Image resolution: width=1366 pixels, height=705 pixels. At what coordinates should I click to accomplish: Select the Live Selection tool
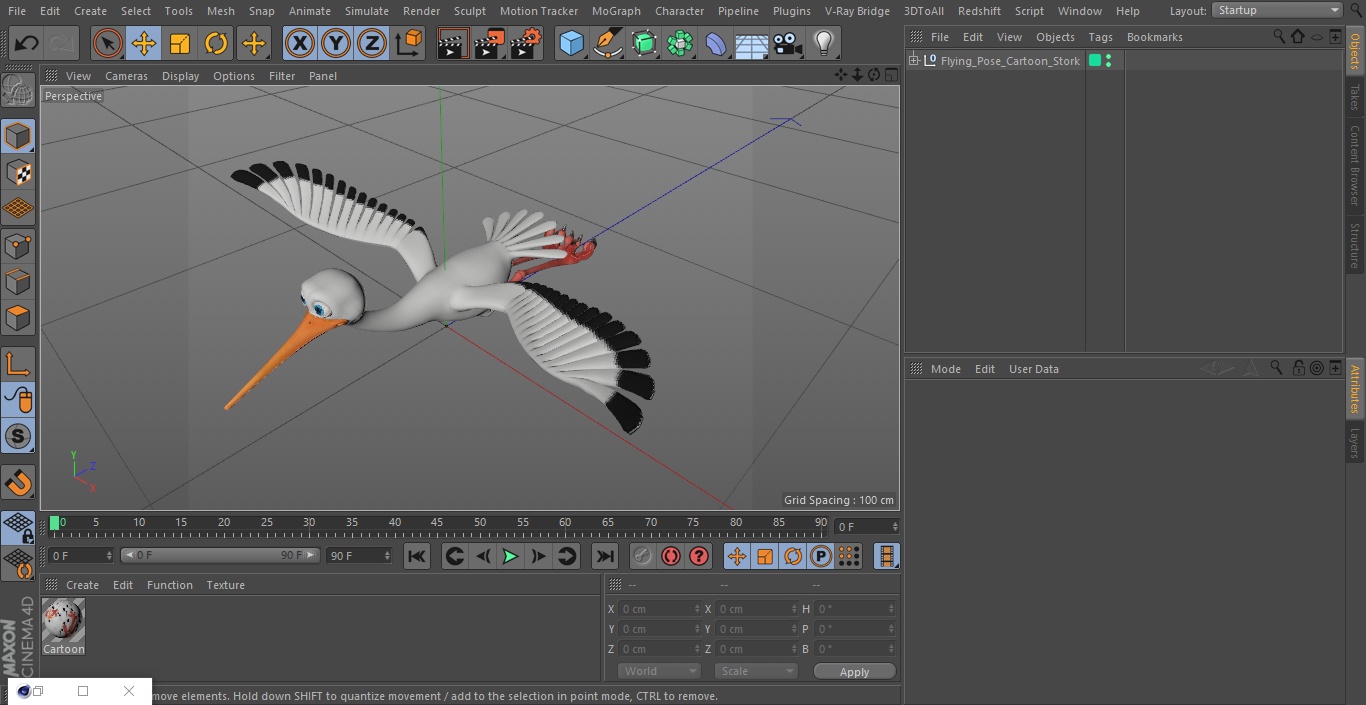pyautogui.click(x=108, y=43)
